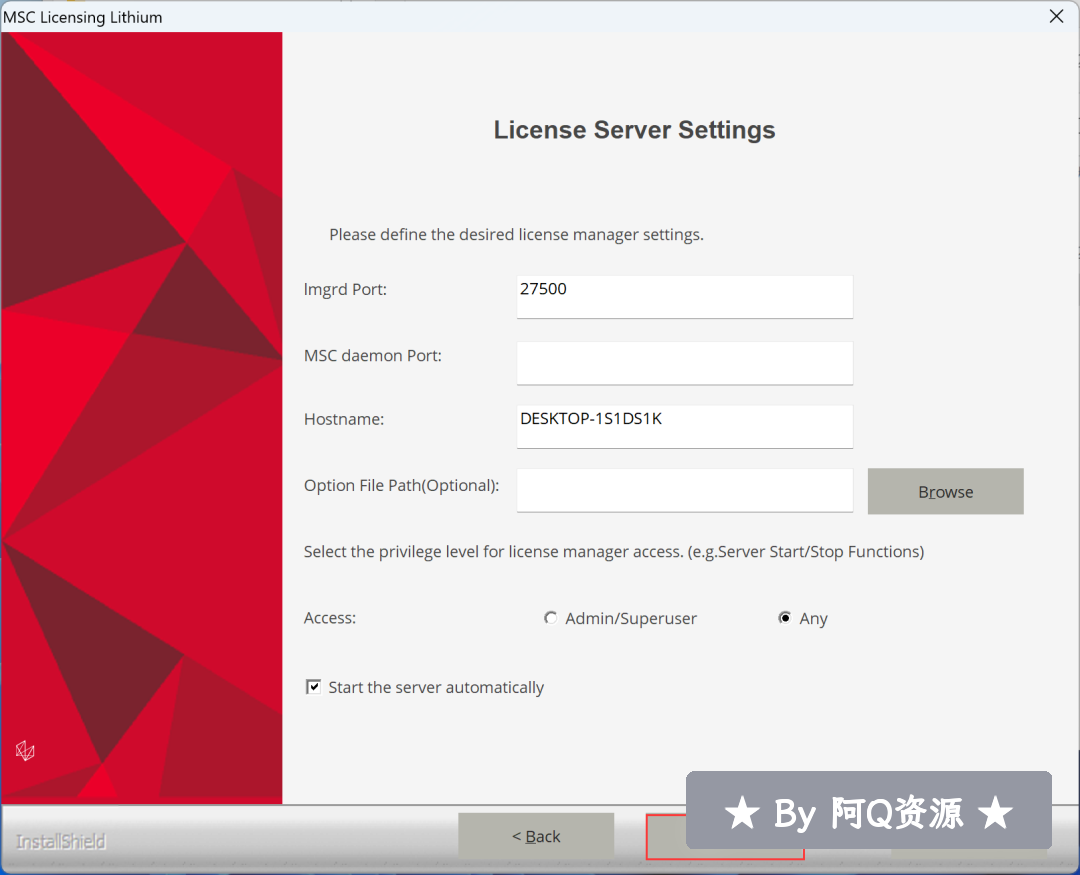Click the InstallShield text in footer
1080x875 pixels.
pyautogui.click(x=61, y=841)
